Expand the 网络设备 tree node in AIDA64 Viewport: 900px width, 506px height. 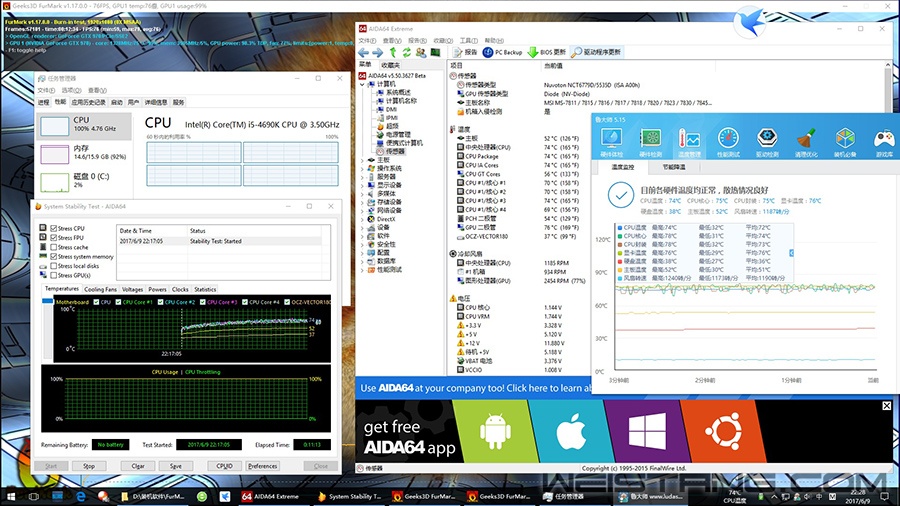(x=362, y=211)
